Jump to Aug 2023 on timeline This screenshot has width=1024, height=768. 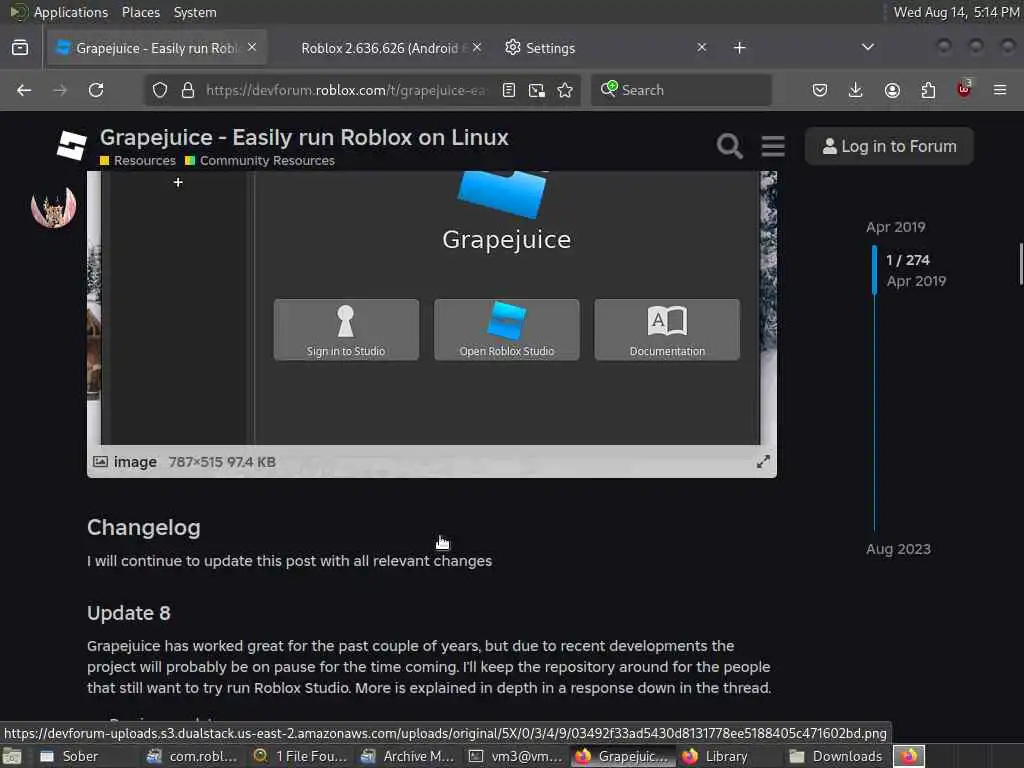(x=898, y=549)
